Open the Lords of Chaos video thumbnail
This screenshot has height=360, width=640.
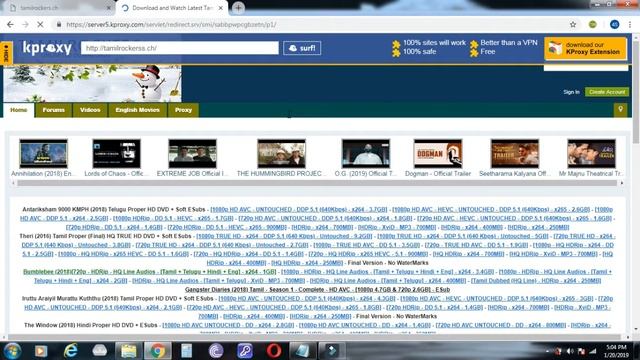(116, 153)
